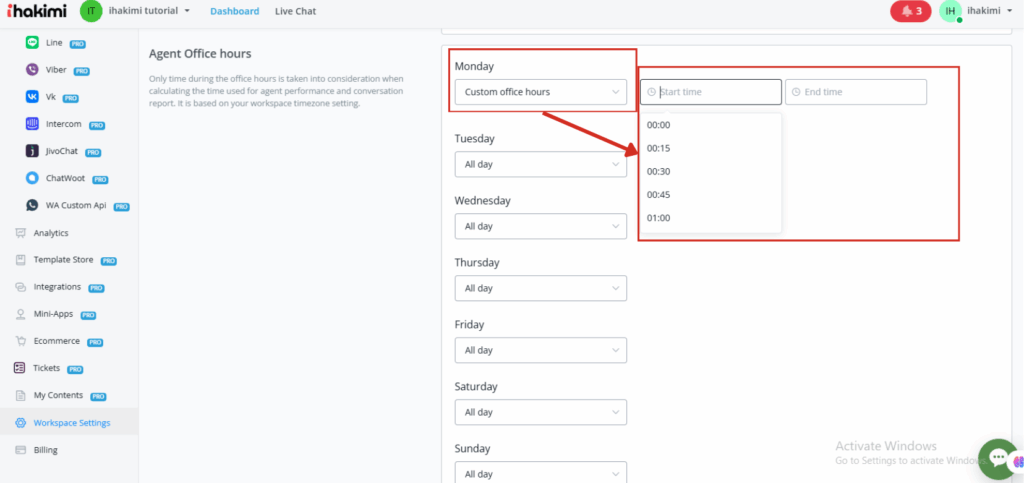
Task: Open the green chat widget bubble
Action: 997,458
